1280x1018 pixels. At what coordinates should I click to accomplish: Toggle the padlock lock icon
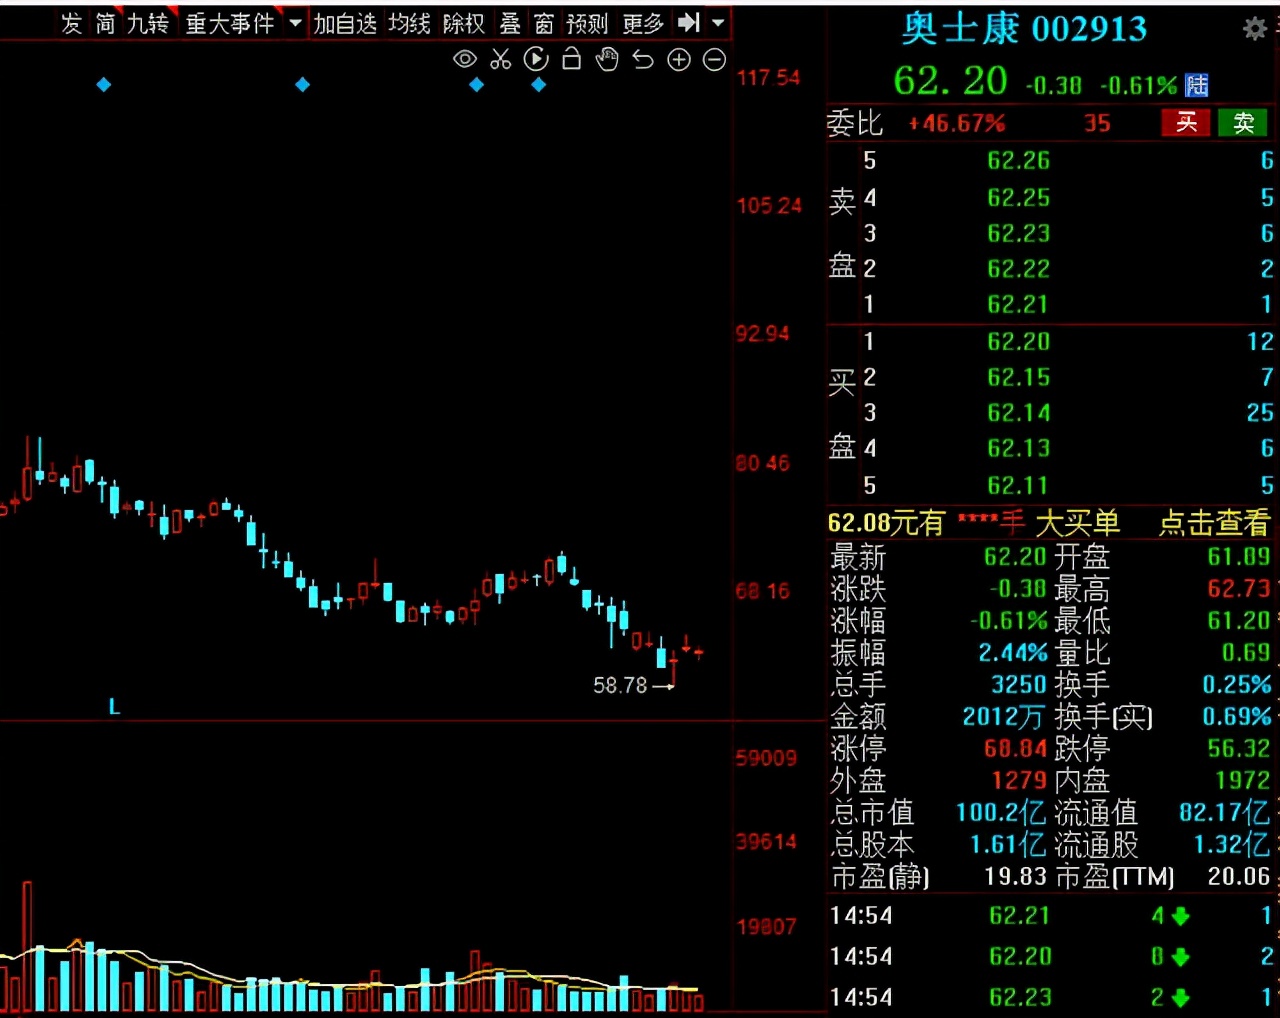point(572,60)
